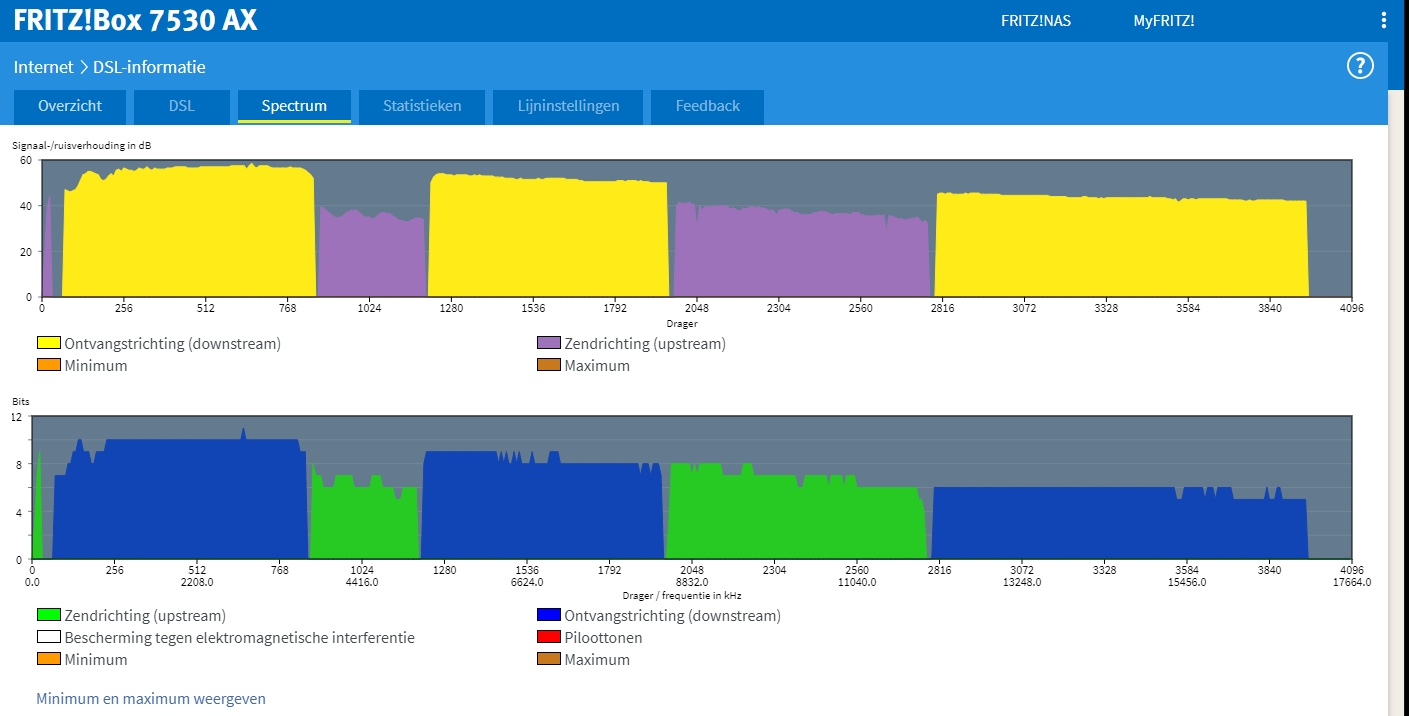Open the three-dot menu in header
This screenshot has width=1409, height=716.
[1383, 21]
